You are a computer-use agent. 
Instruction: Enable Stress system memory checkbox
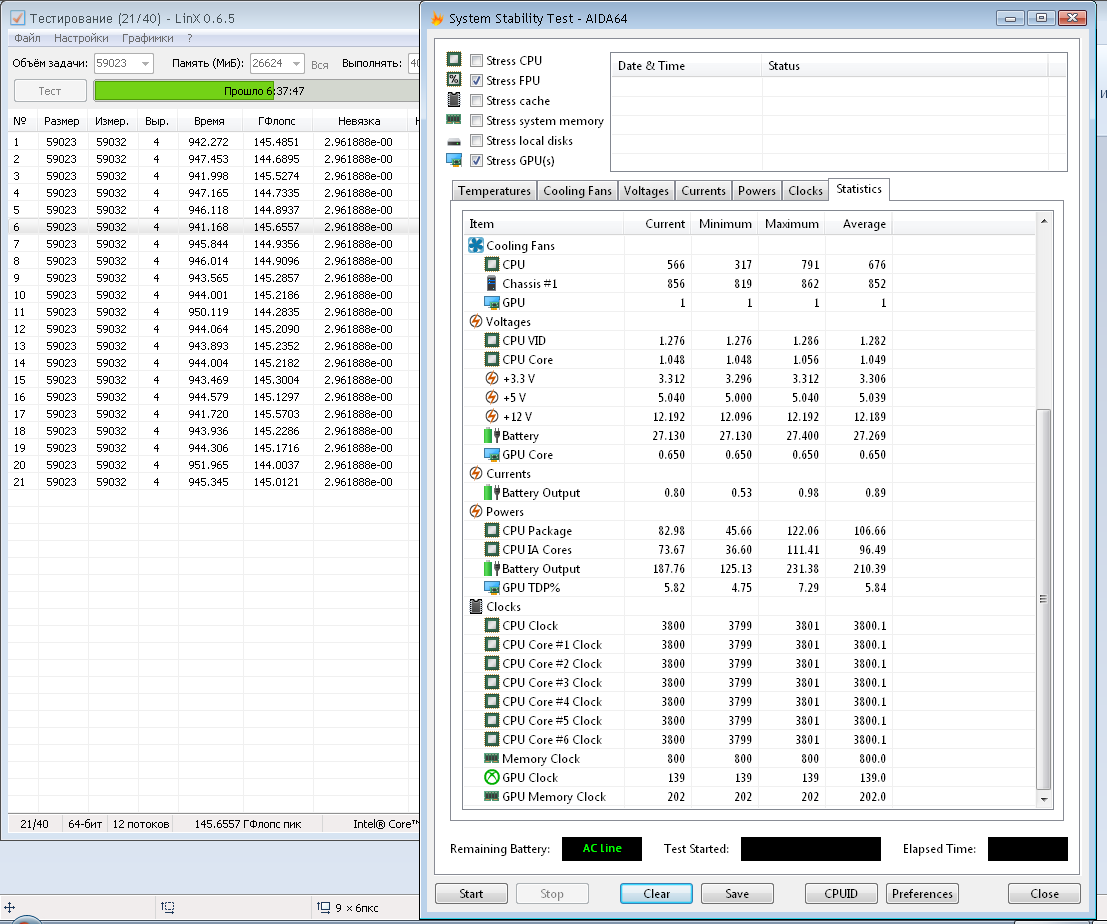477,121
